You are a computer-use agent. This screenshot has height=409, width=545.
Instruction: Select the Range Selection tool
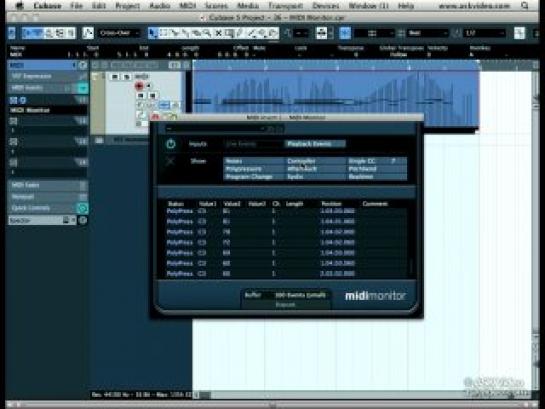(163, 33)
